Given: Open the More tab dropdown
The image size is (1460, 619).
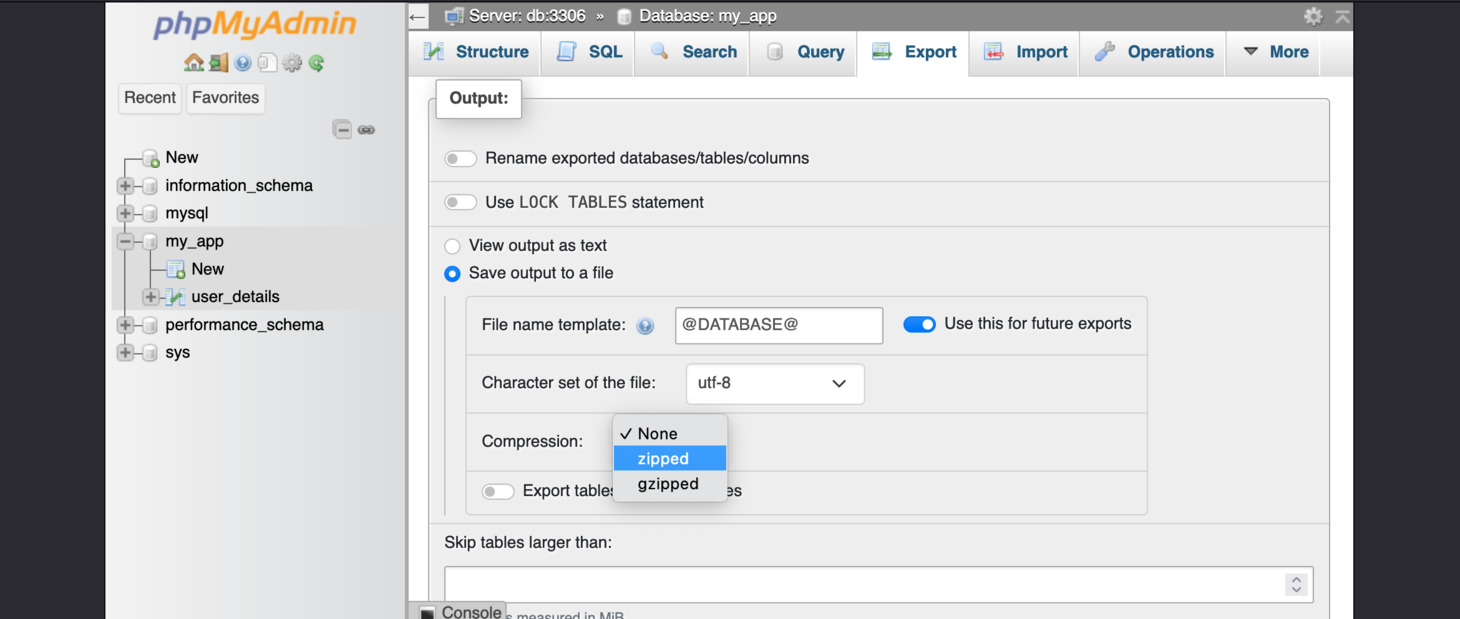Looking at the screenshot, I should pyautogui.click(x=1276, y=52).
